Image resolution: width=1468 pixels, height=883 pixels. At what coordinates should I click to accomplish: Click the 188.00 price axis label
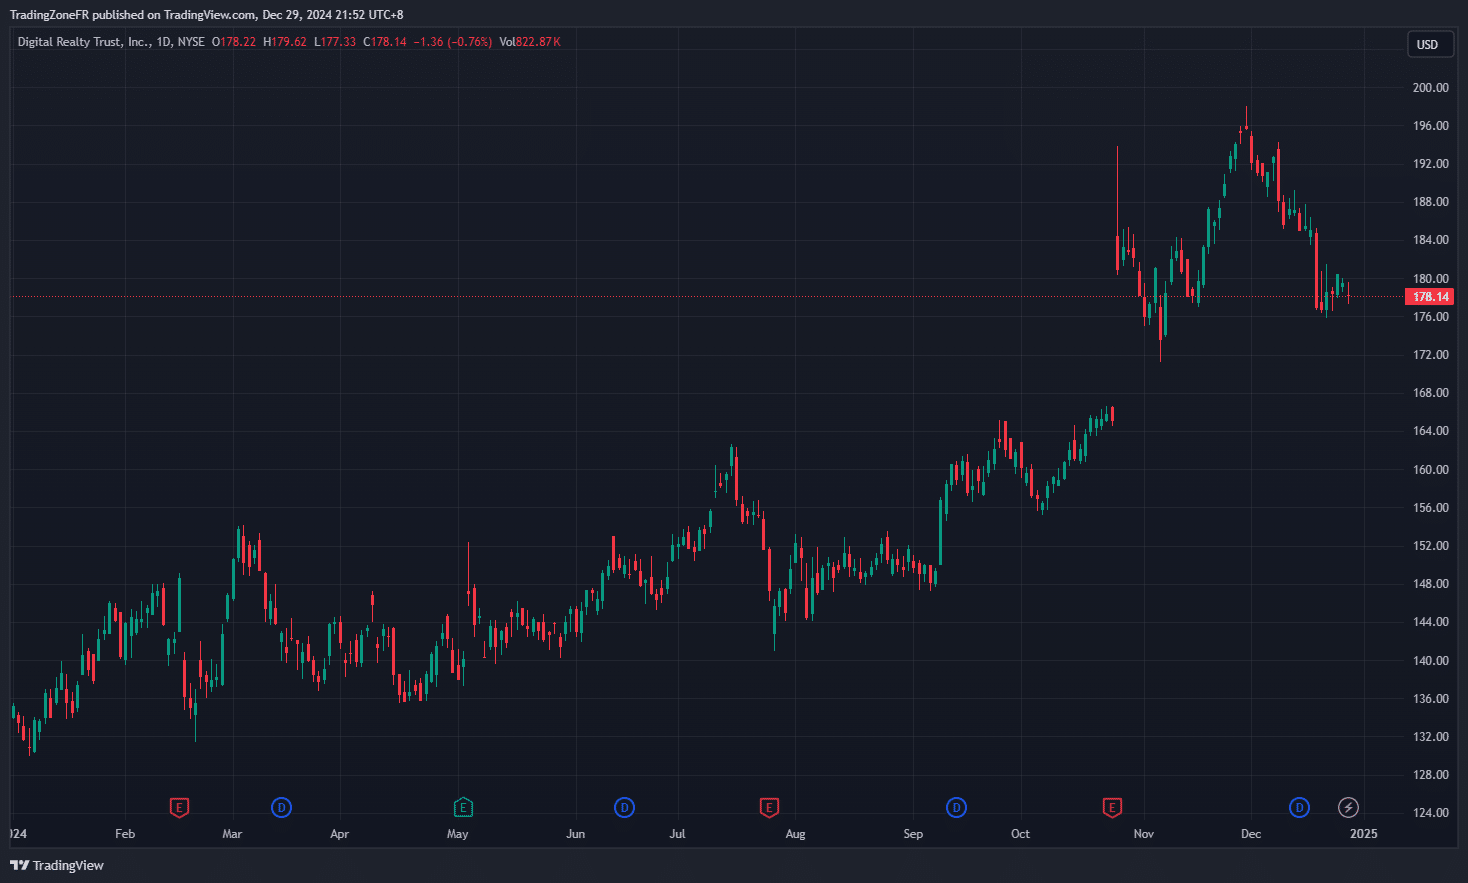[x=1430, y=202]
